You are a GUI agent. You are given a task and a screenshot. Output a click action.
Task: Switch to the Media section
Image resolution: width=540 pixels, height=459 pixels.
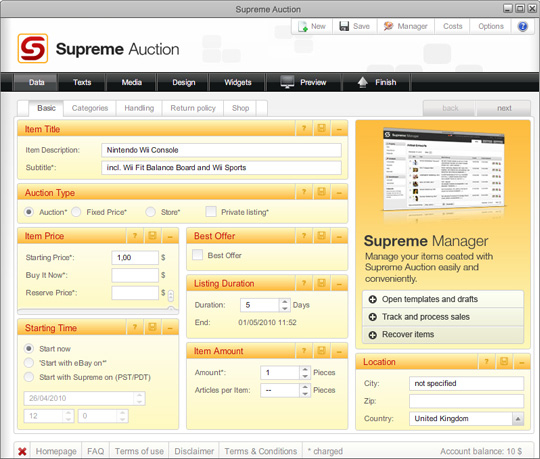coord(132,82)
